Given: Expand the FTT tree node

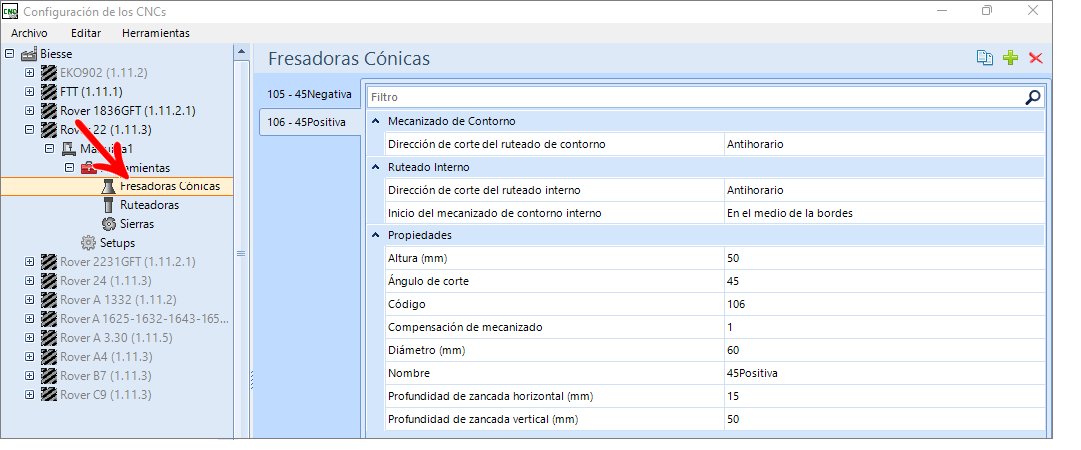Looking at the screenshot, I should coord(29,92).
